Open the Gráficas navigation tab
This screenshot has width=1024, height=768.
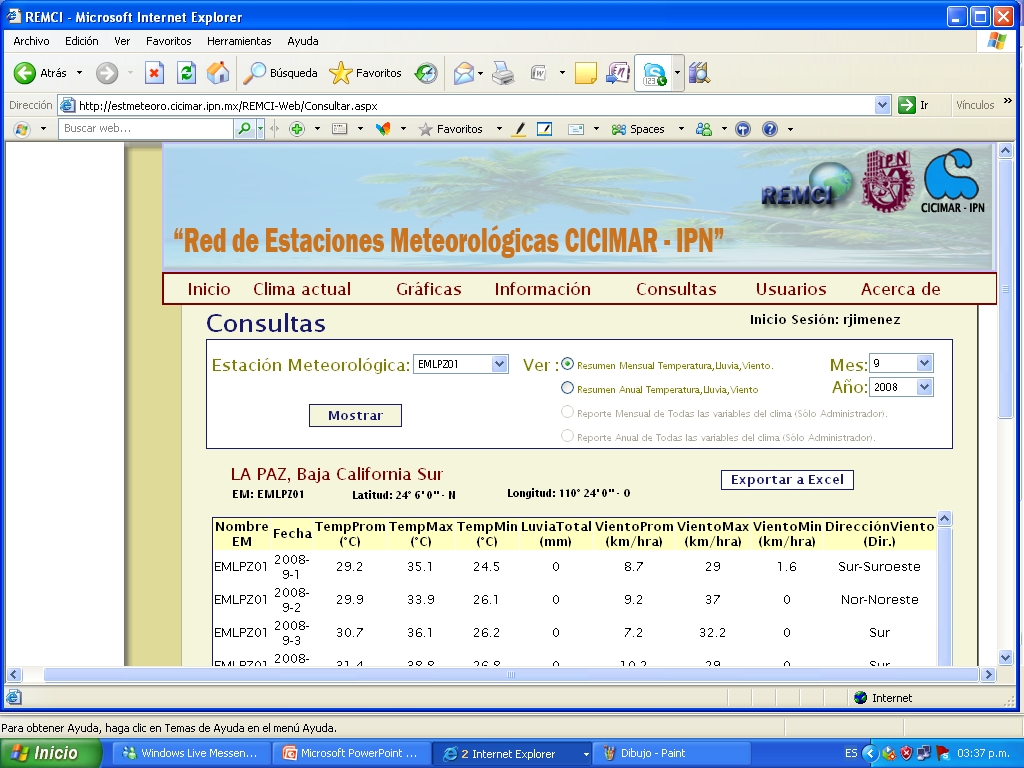coord(428,289)
